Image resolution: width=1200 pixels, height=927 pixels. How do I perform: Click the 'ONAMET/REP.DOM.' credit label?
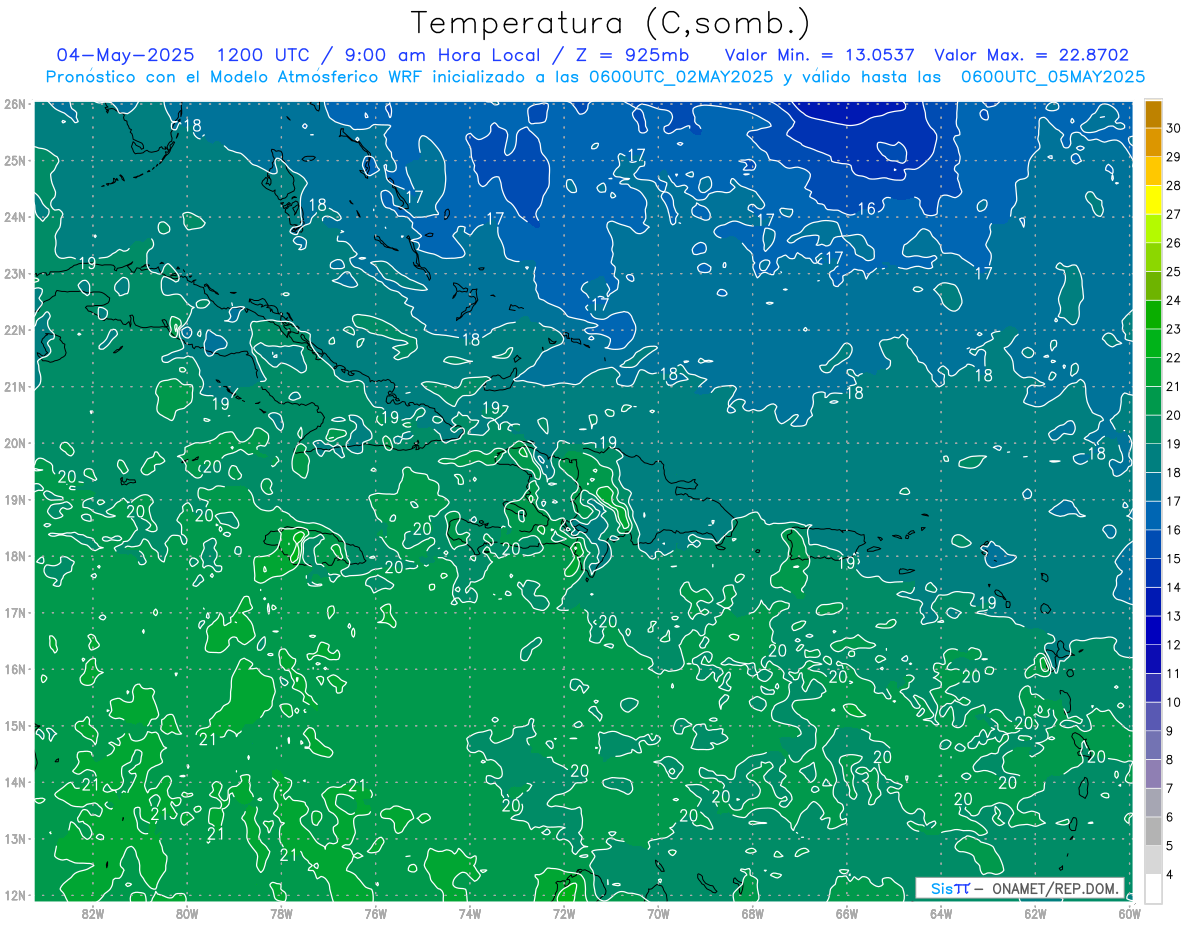click(1054, 888)
